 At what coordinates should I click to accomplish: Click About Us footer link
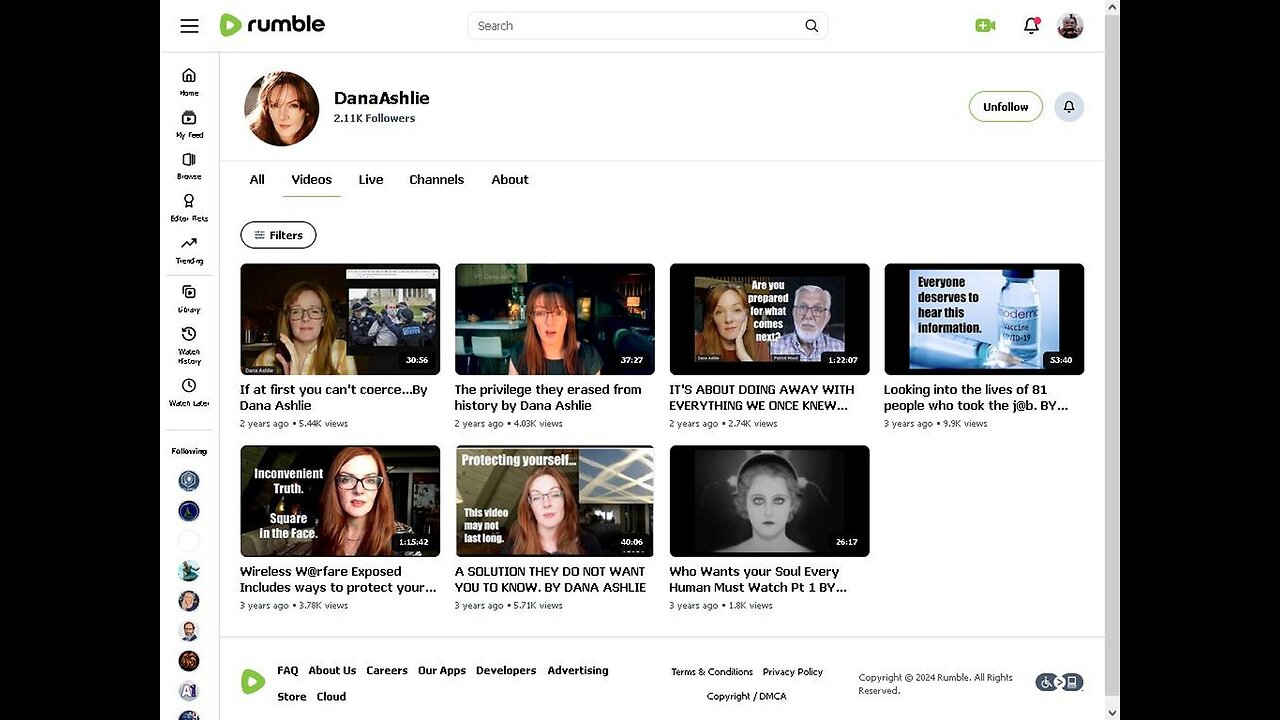332,671
